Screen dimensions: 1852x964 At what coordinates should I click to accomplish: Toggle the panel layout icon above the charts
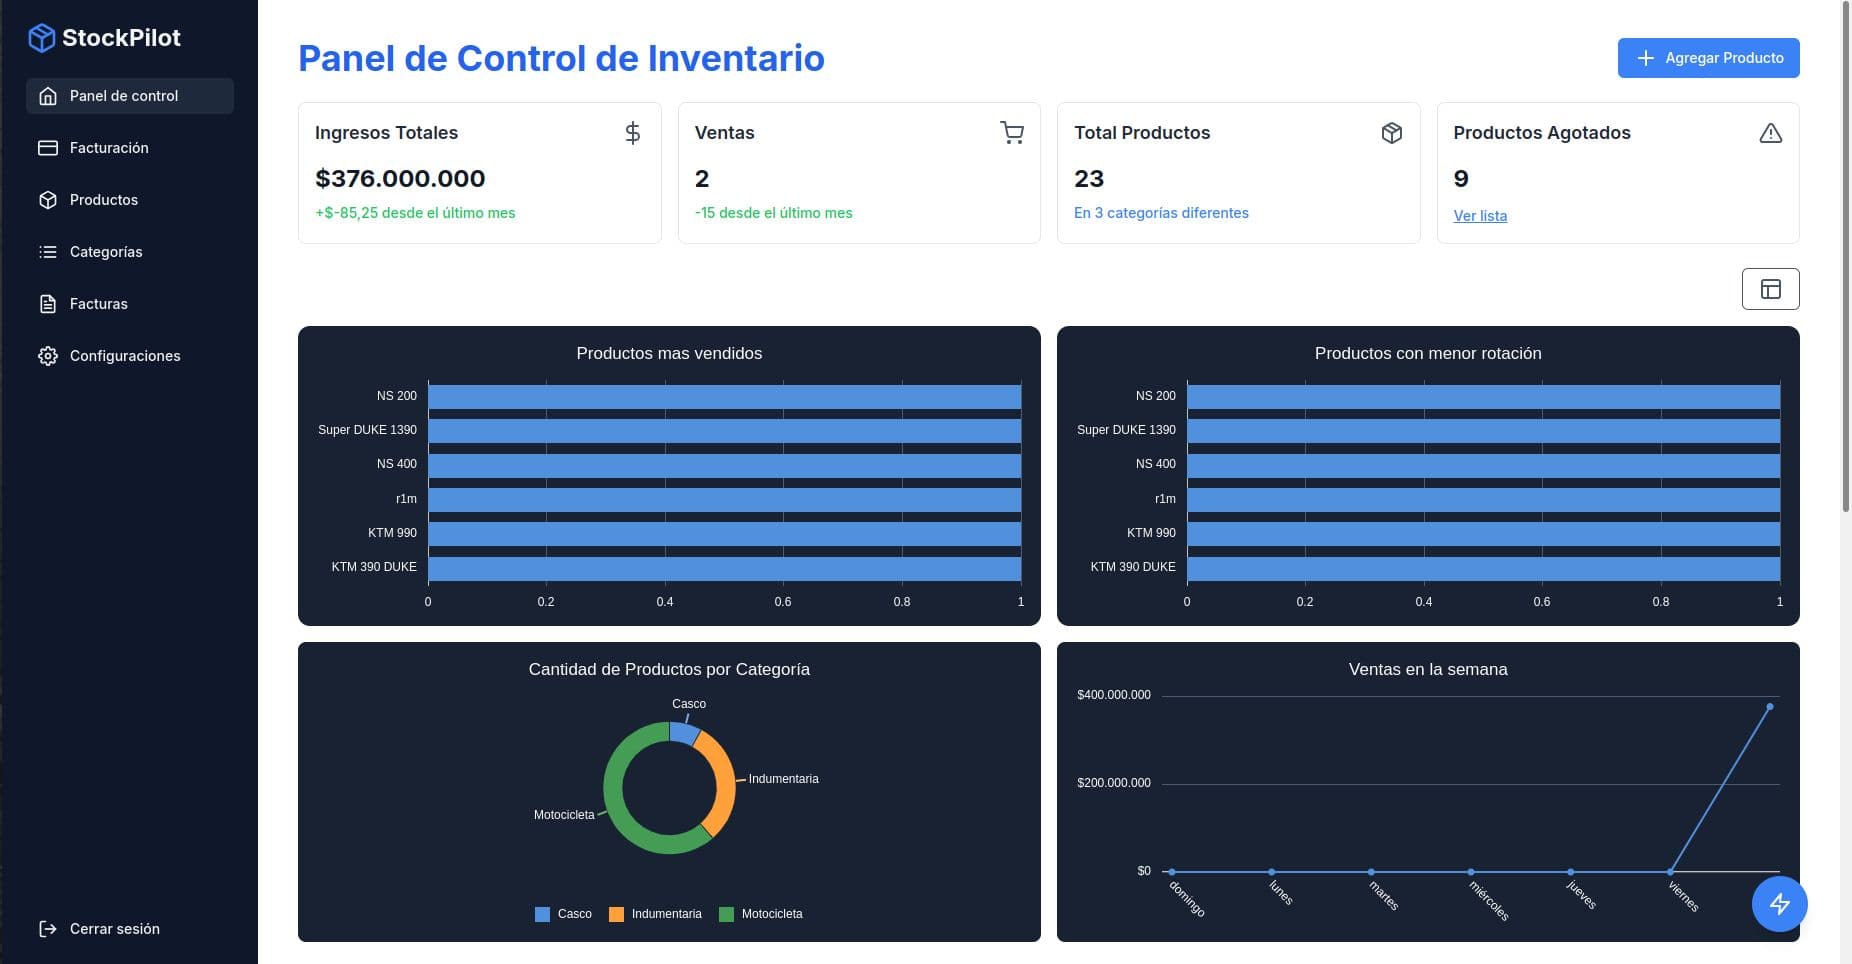[x=1770, y=288]
